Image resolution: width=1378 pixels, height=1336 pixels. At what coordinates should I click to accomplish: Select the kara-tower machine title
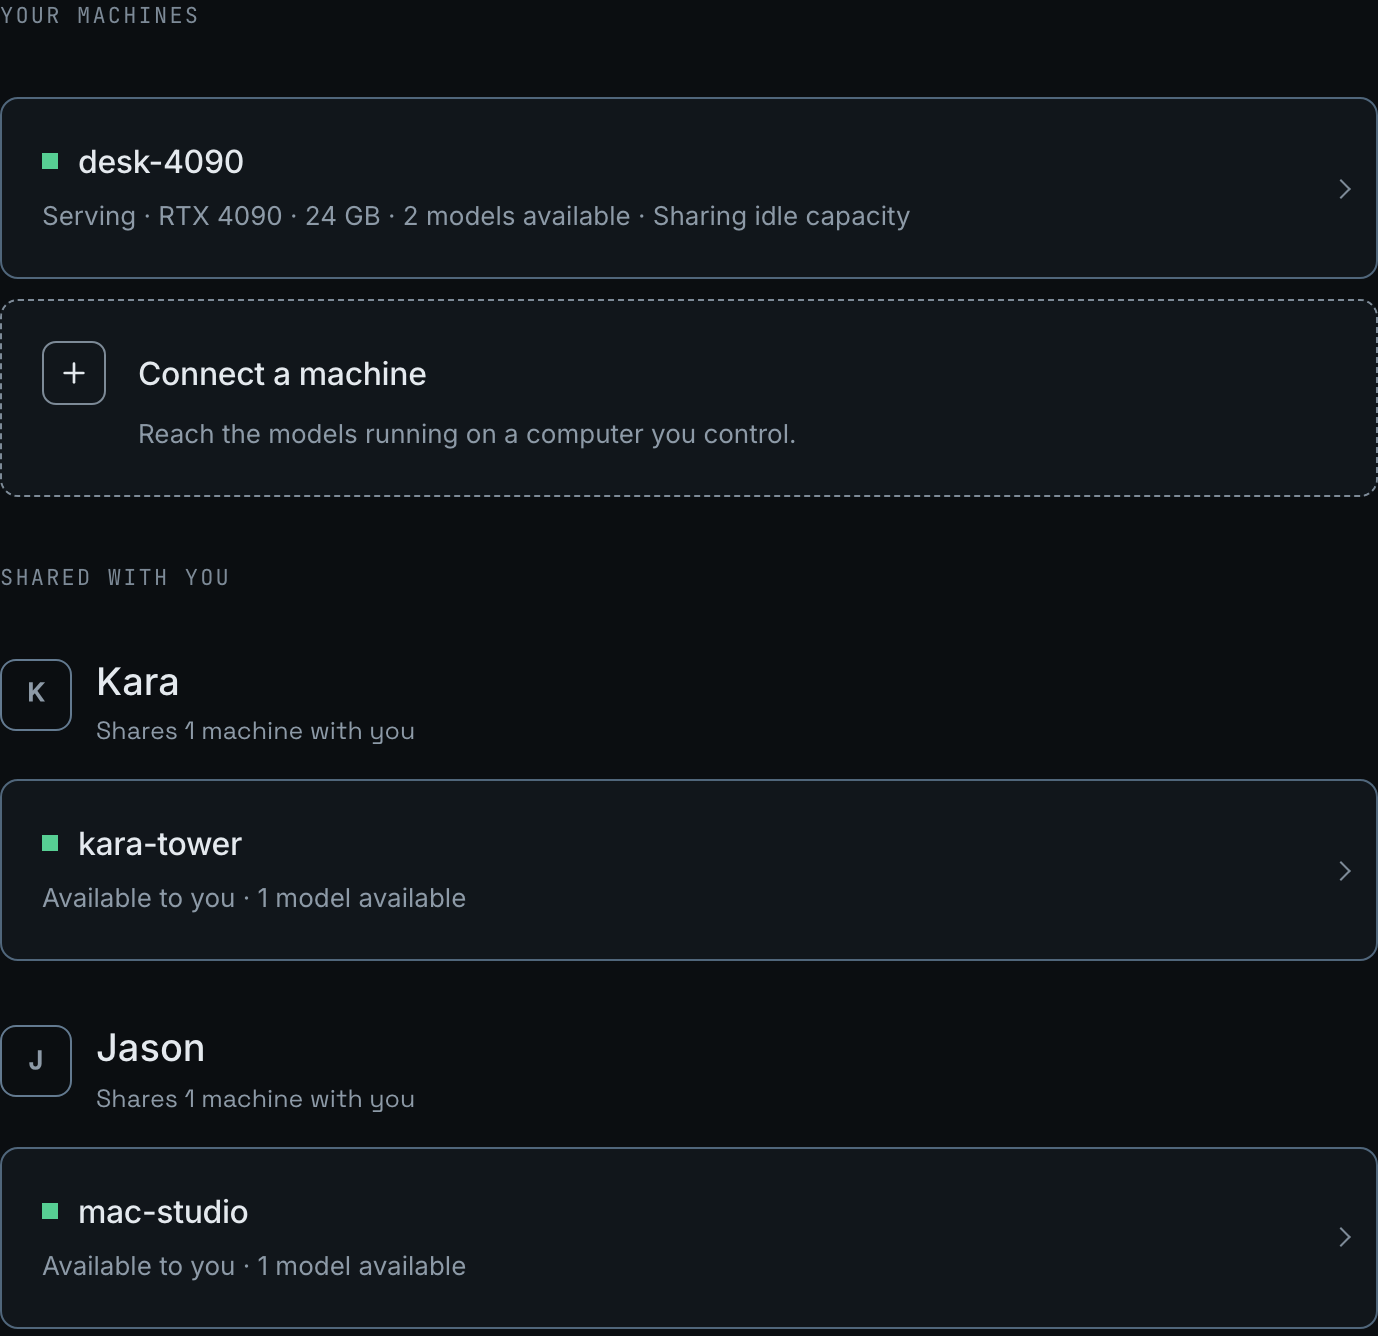click(x=160, y=844)
